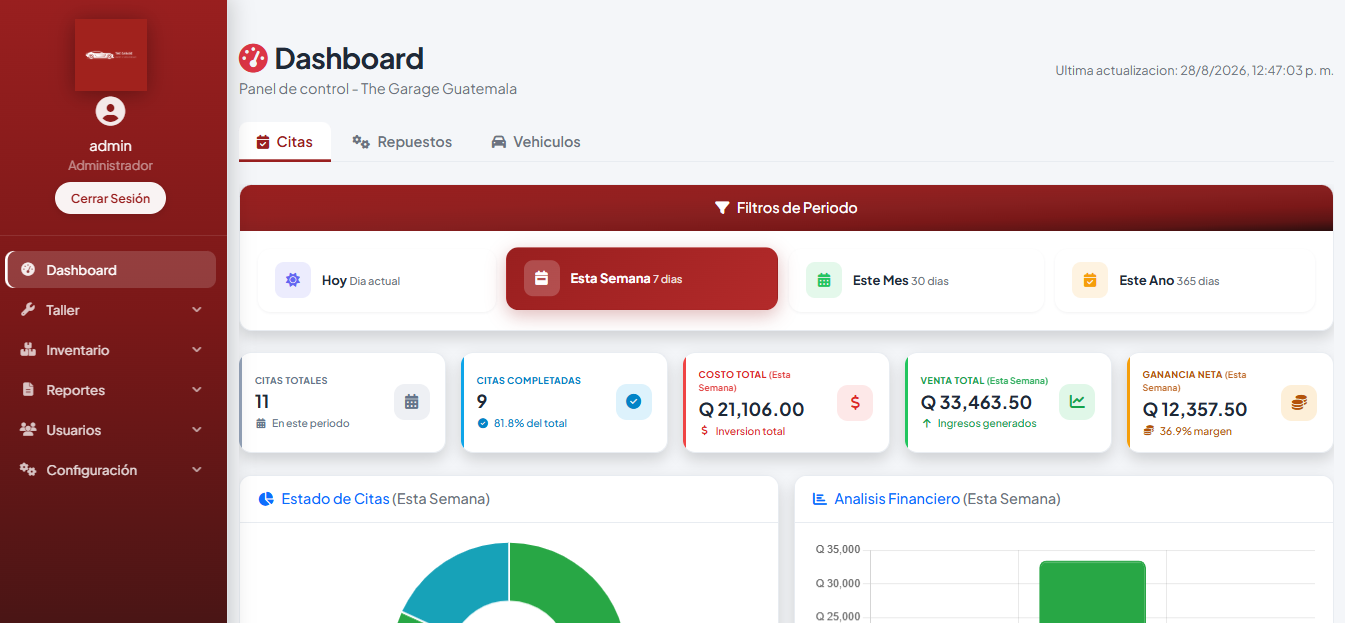The image size is (1345, 623).
Task: Expand the Taller menu chevron
Action: point(197,310)
